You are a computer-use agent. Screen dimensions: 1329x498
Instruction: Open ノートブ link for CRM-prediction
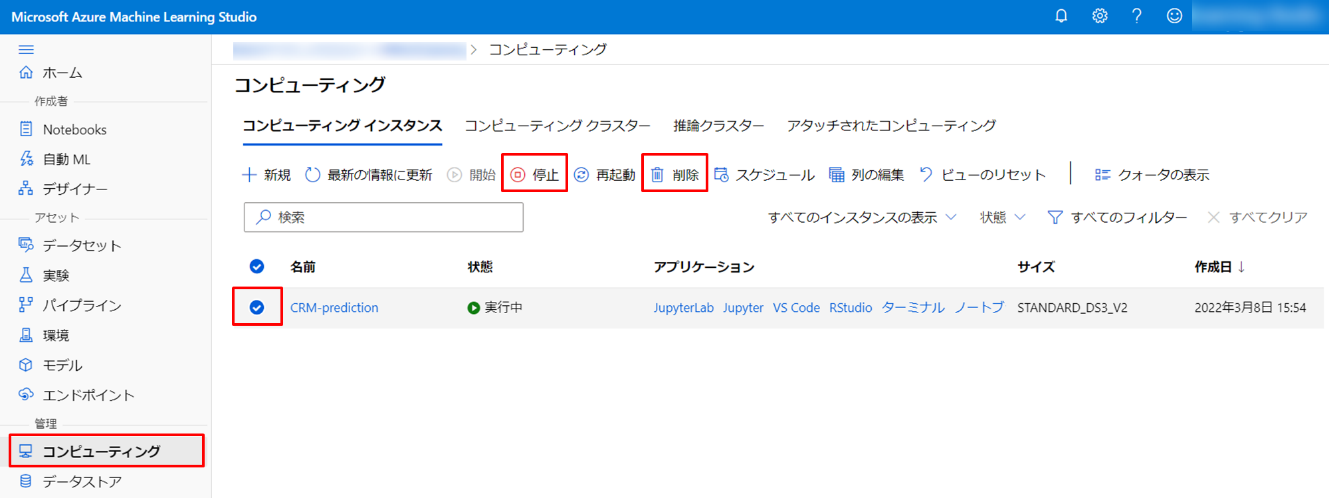979,308
